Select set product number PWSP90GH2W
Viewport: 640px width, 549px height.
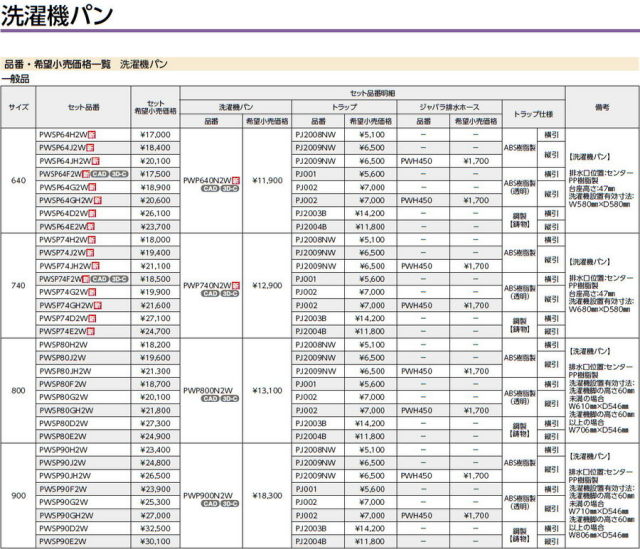click(66, 516)
